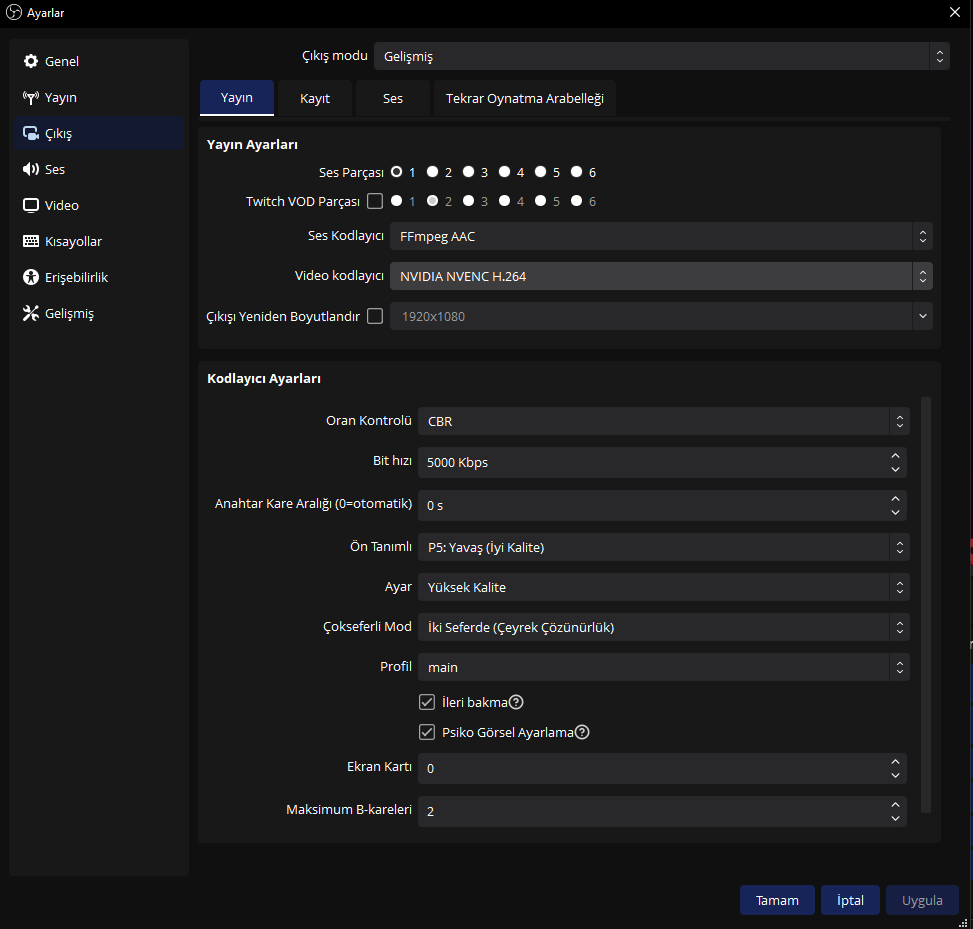Screen dimensions: 973x929
Task: Increase Anahtar Kare Aralığı value
Action: tap(895, 498)
